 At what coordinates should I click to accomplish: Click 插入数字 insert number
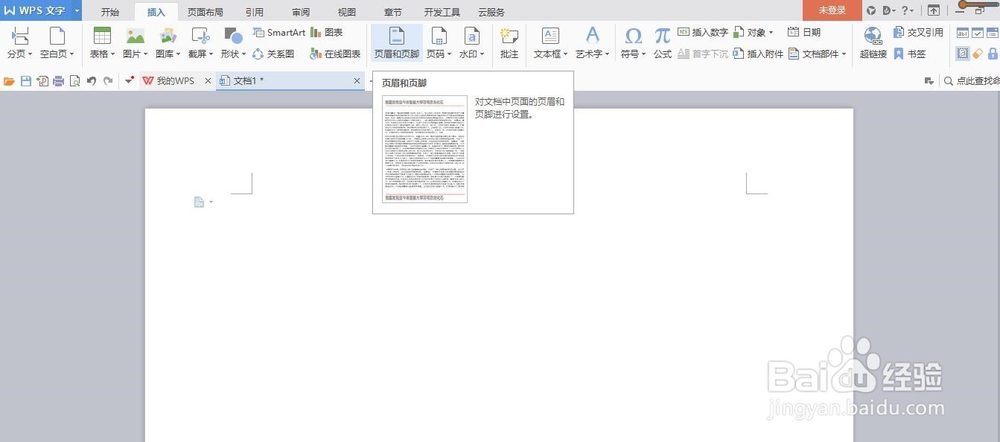pyautogui.click(x=702, y=32)
